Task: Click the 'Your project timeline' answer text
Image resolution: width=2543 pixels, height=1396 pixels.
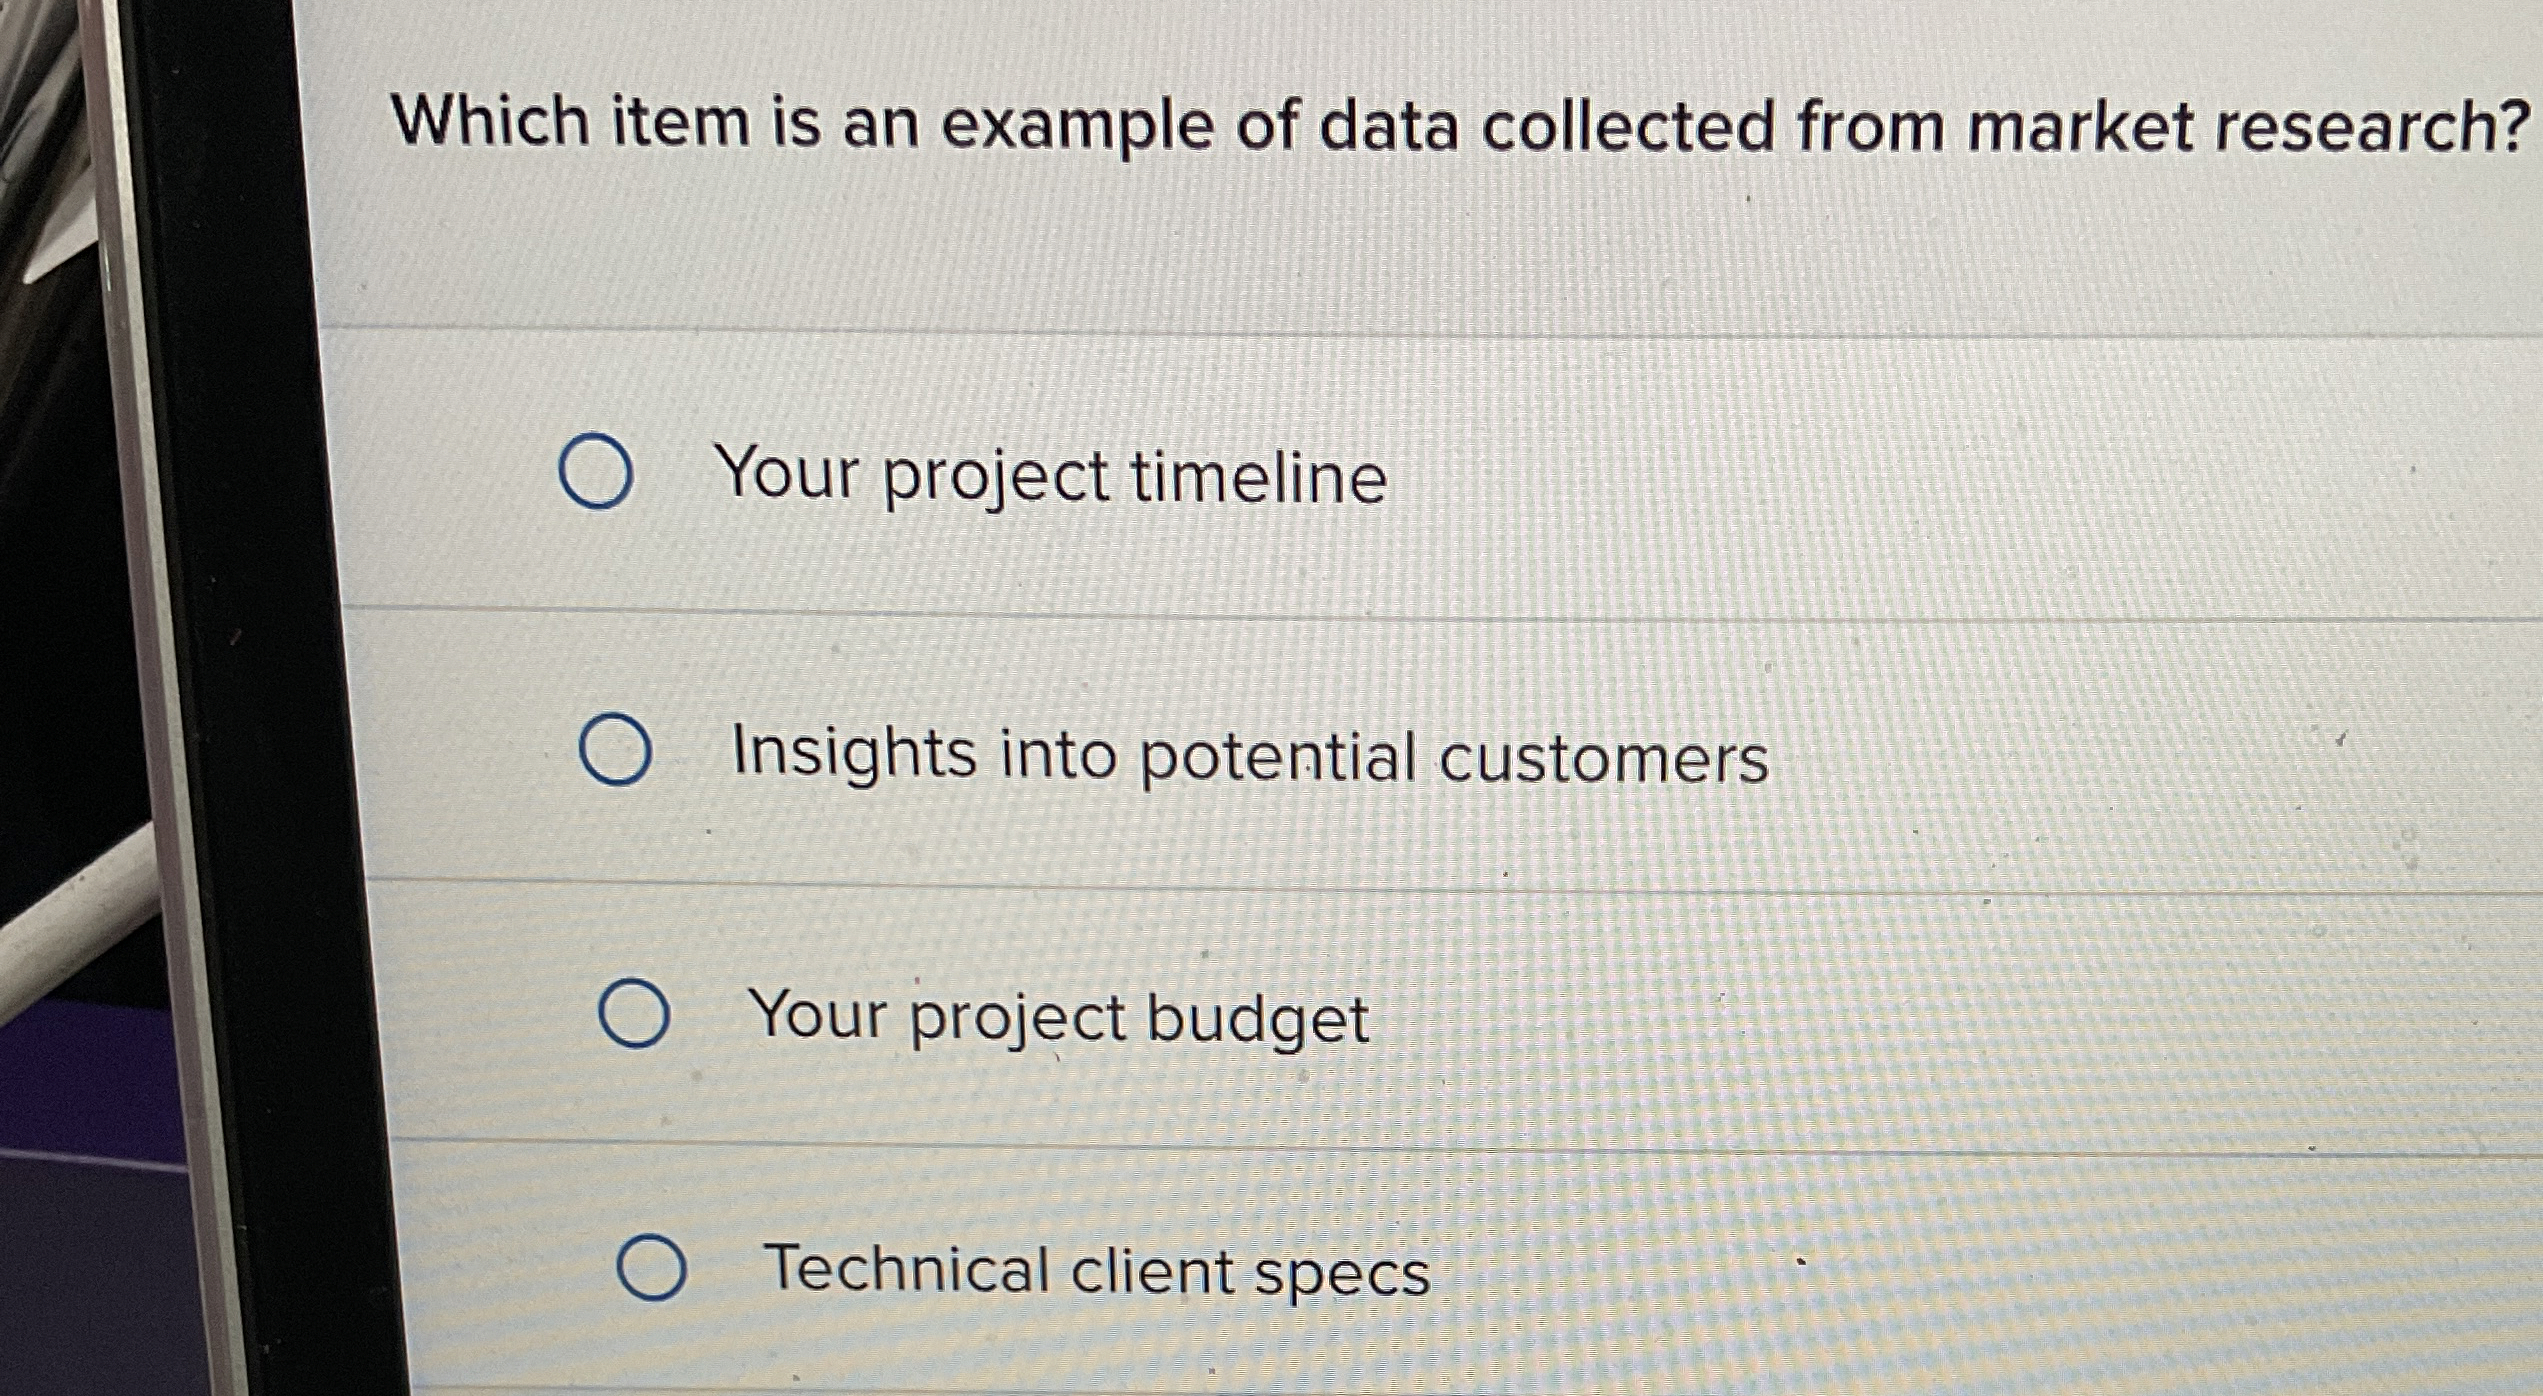Action: [1050, 475]
